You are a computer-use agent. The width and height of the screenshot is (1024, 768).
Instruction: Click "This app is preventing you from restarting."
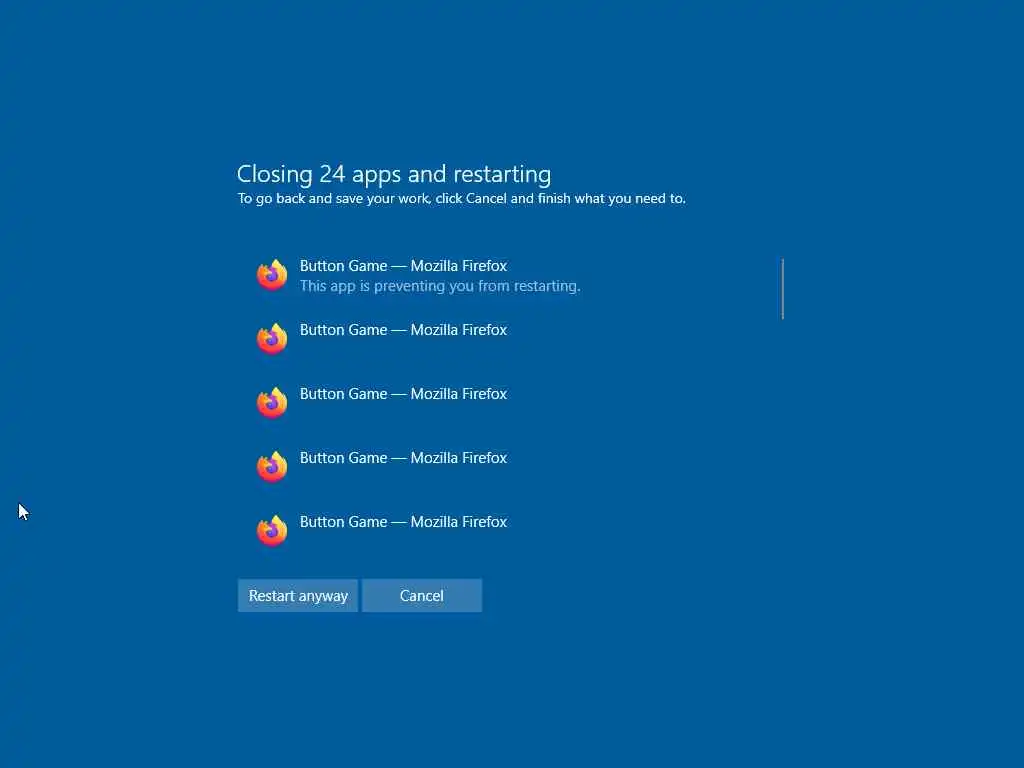tap(440, 286)
